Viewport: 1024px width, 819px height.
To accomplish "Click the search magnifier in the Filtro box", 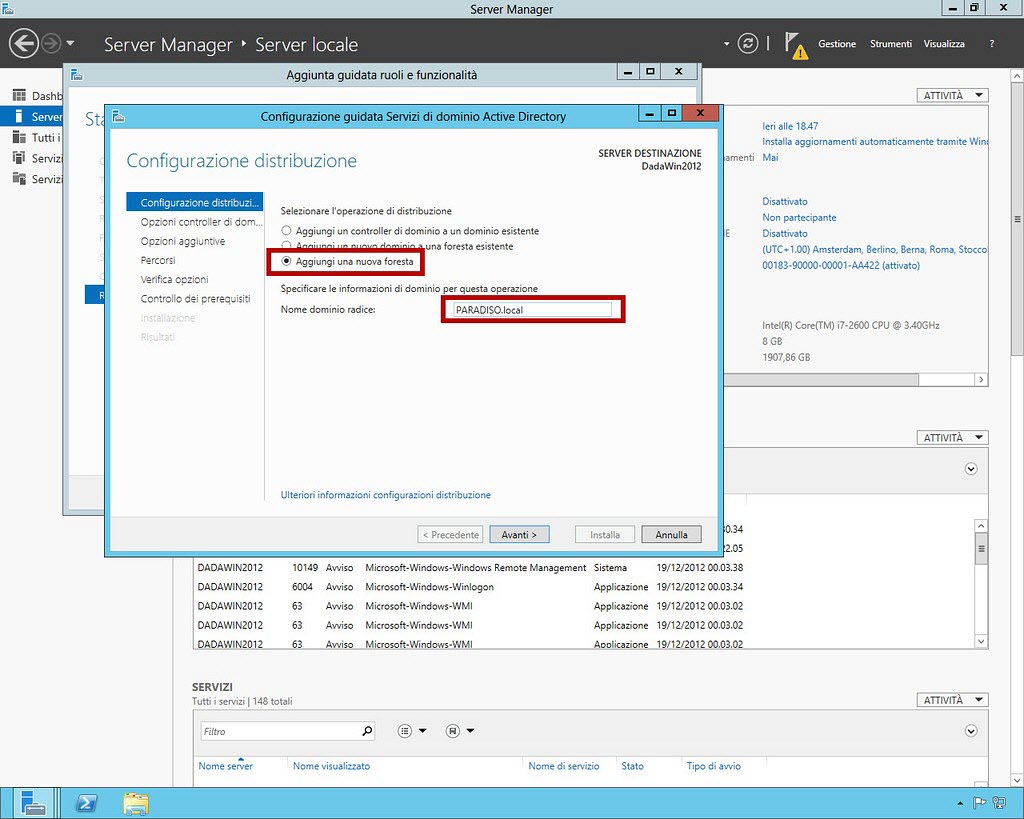I will point(367,731).
